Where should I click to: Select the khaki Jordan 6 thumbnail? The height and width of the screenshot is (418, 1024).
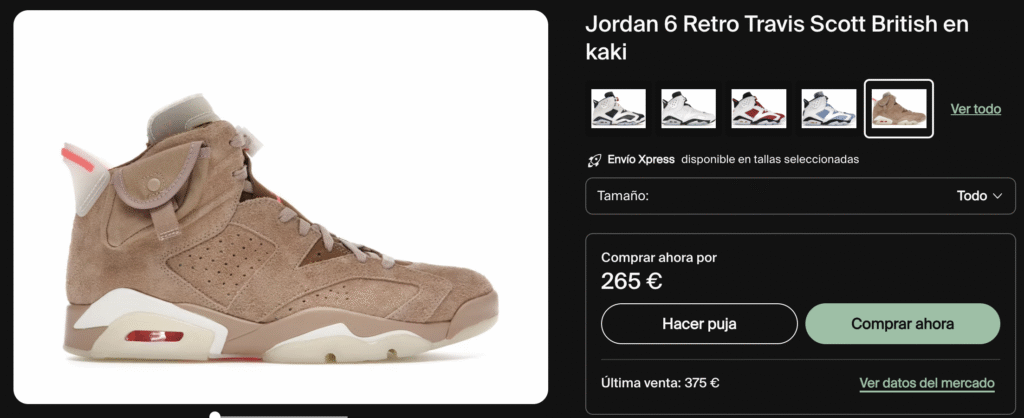point(899,108)
